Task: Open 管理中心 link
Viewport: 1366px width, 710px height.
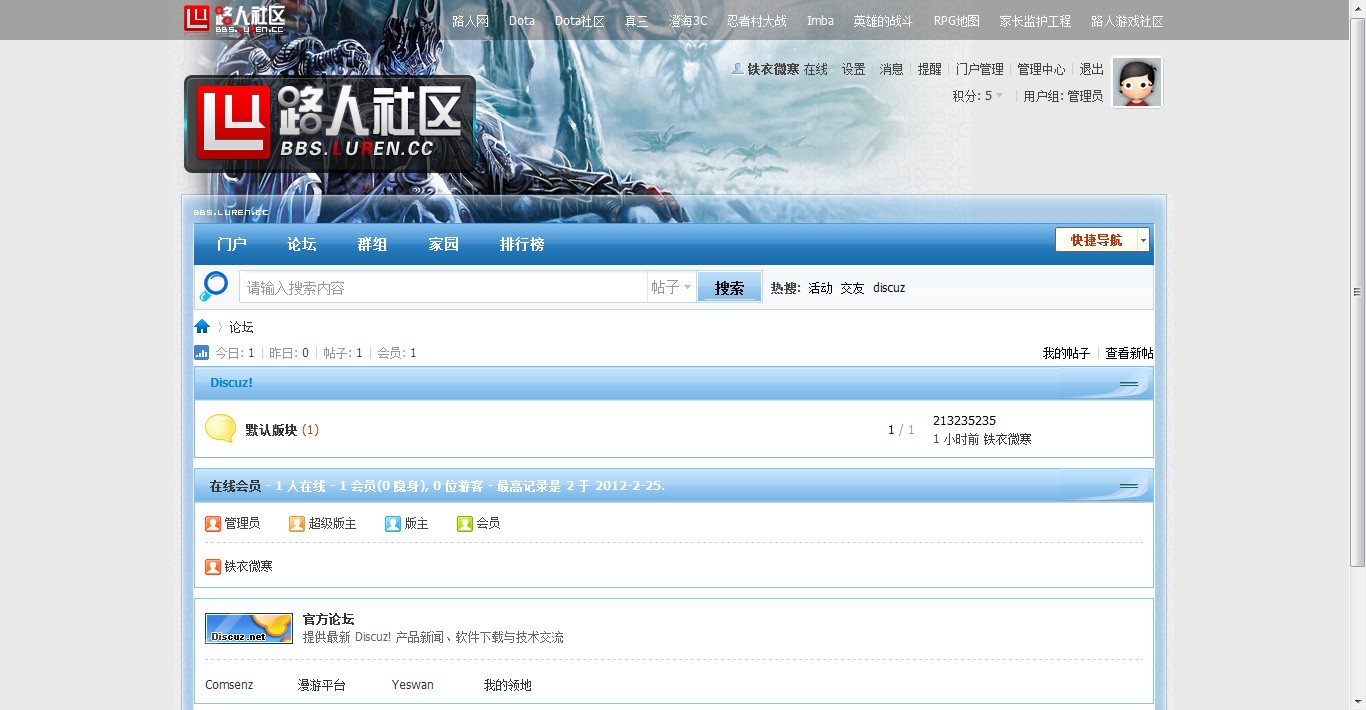Action: click(1041, 69)
